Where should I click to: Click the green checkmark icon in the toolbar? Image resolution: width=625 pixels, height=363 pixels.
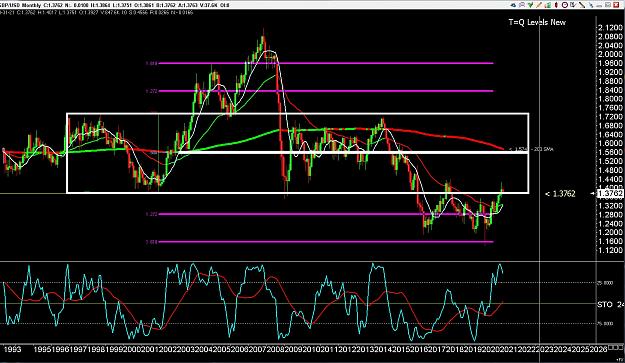tap(530, 5)
